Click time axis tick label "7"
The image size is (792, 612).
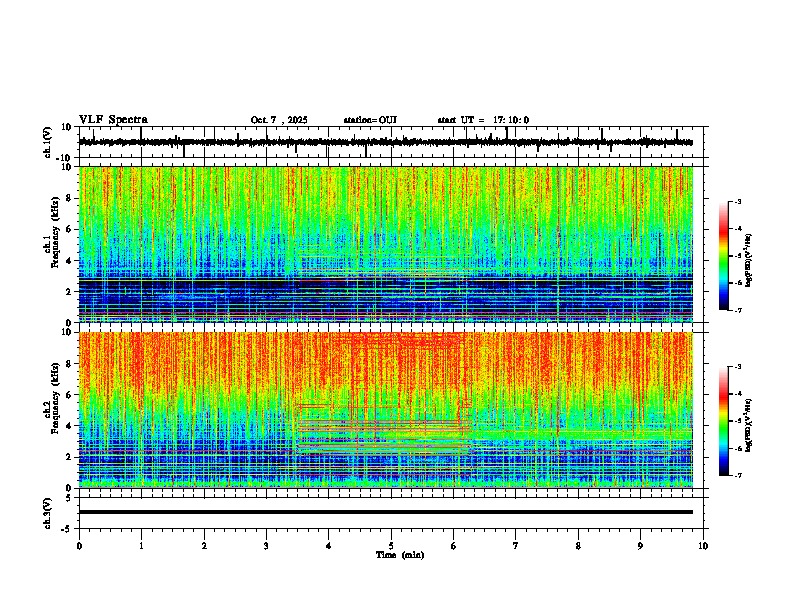(x=516, y=546)
